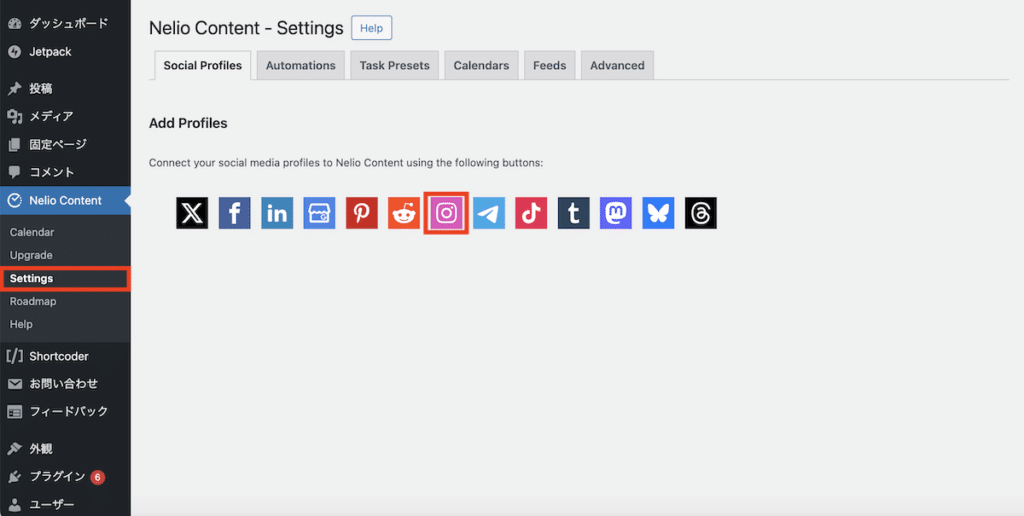This screenshot has width=1024, height=516.
Task: Click the Upgrade link in sidebar
Action: tap(31, 255)
